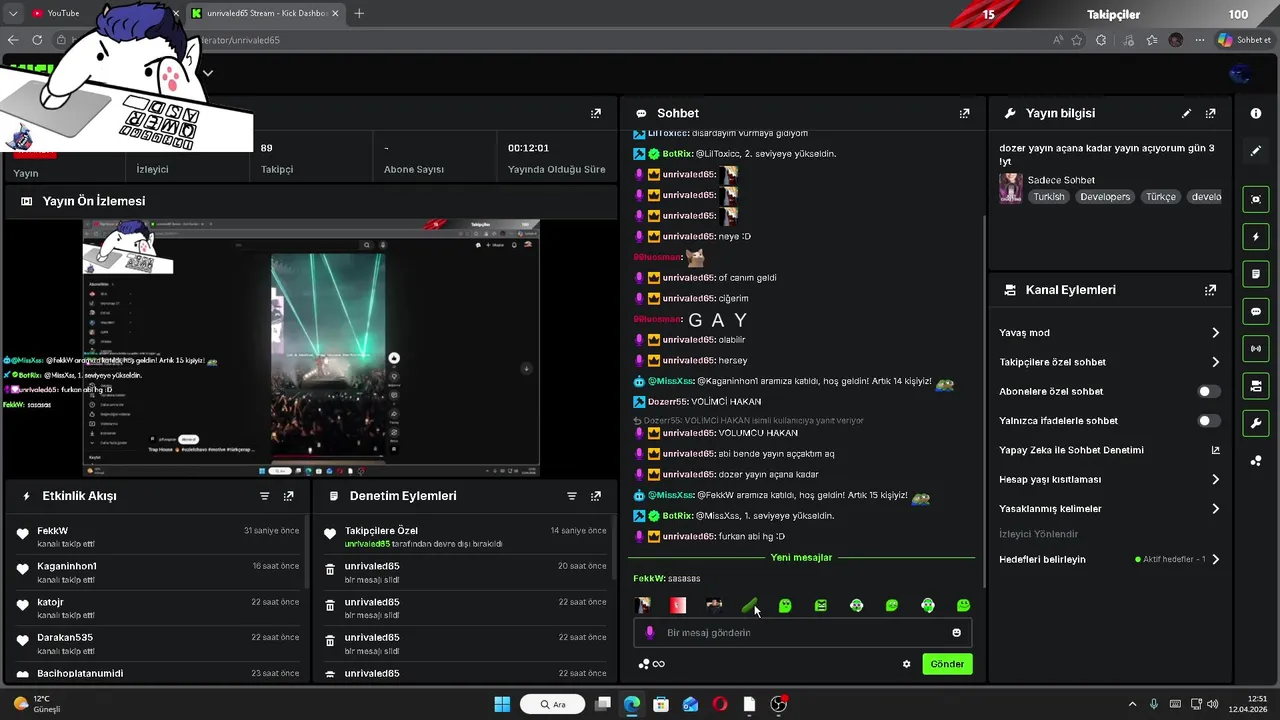1280x720 pixels.
Task: Send the chat message with Gönder
Action: [947, 664]
